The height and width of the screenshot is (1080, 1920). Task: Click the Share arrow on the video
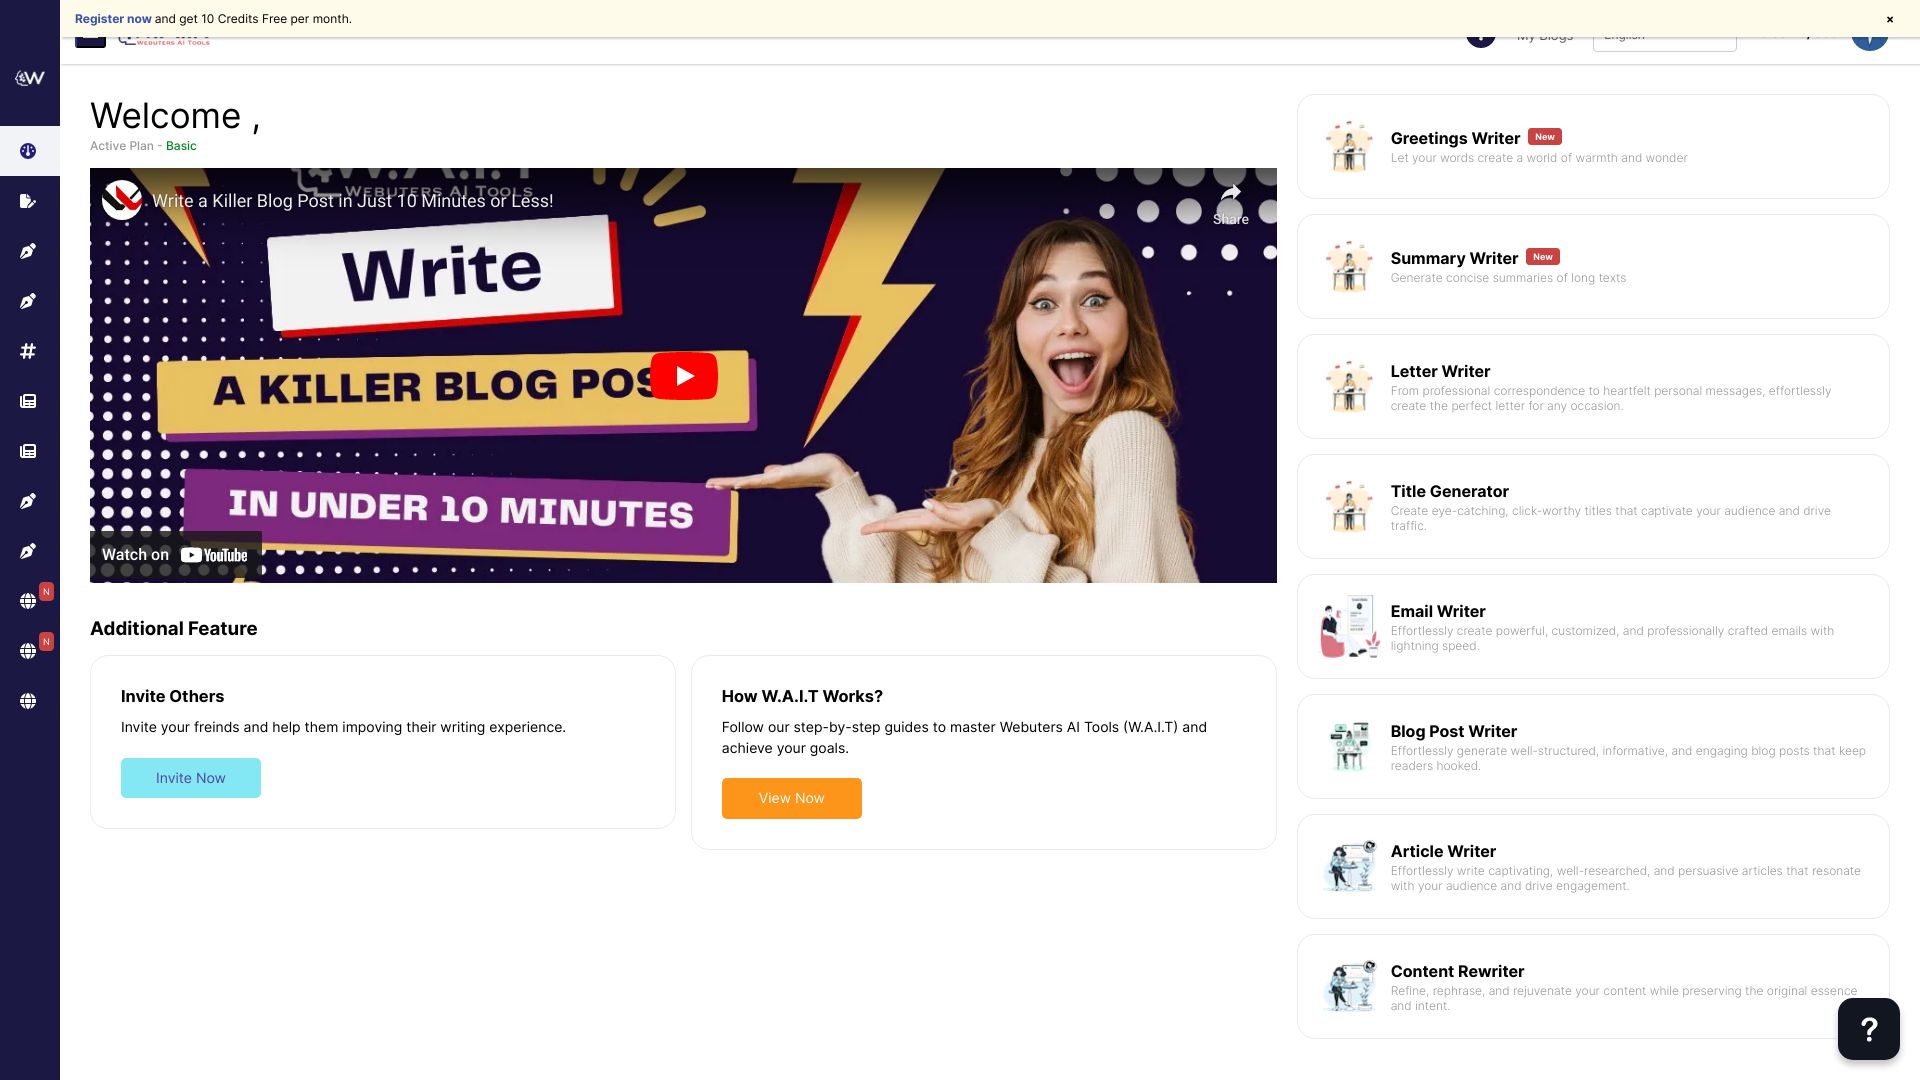1230,204
